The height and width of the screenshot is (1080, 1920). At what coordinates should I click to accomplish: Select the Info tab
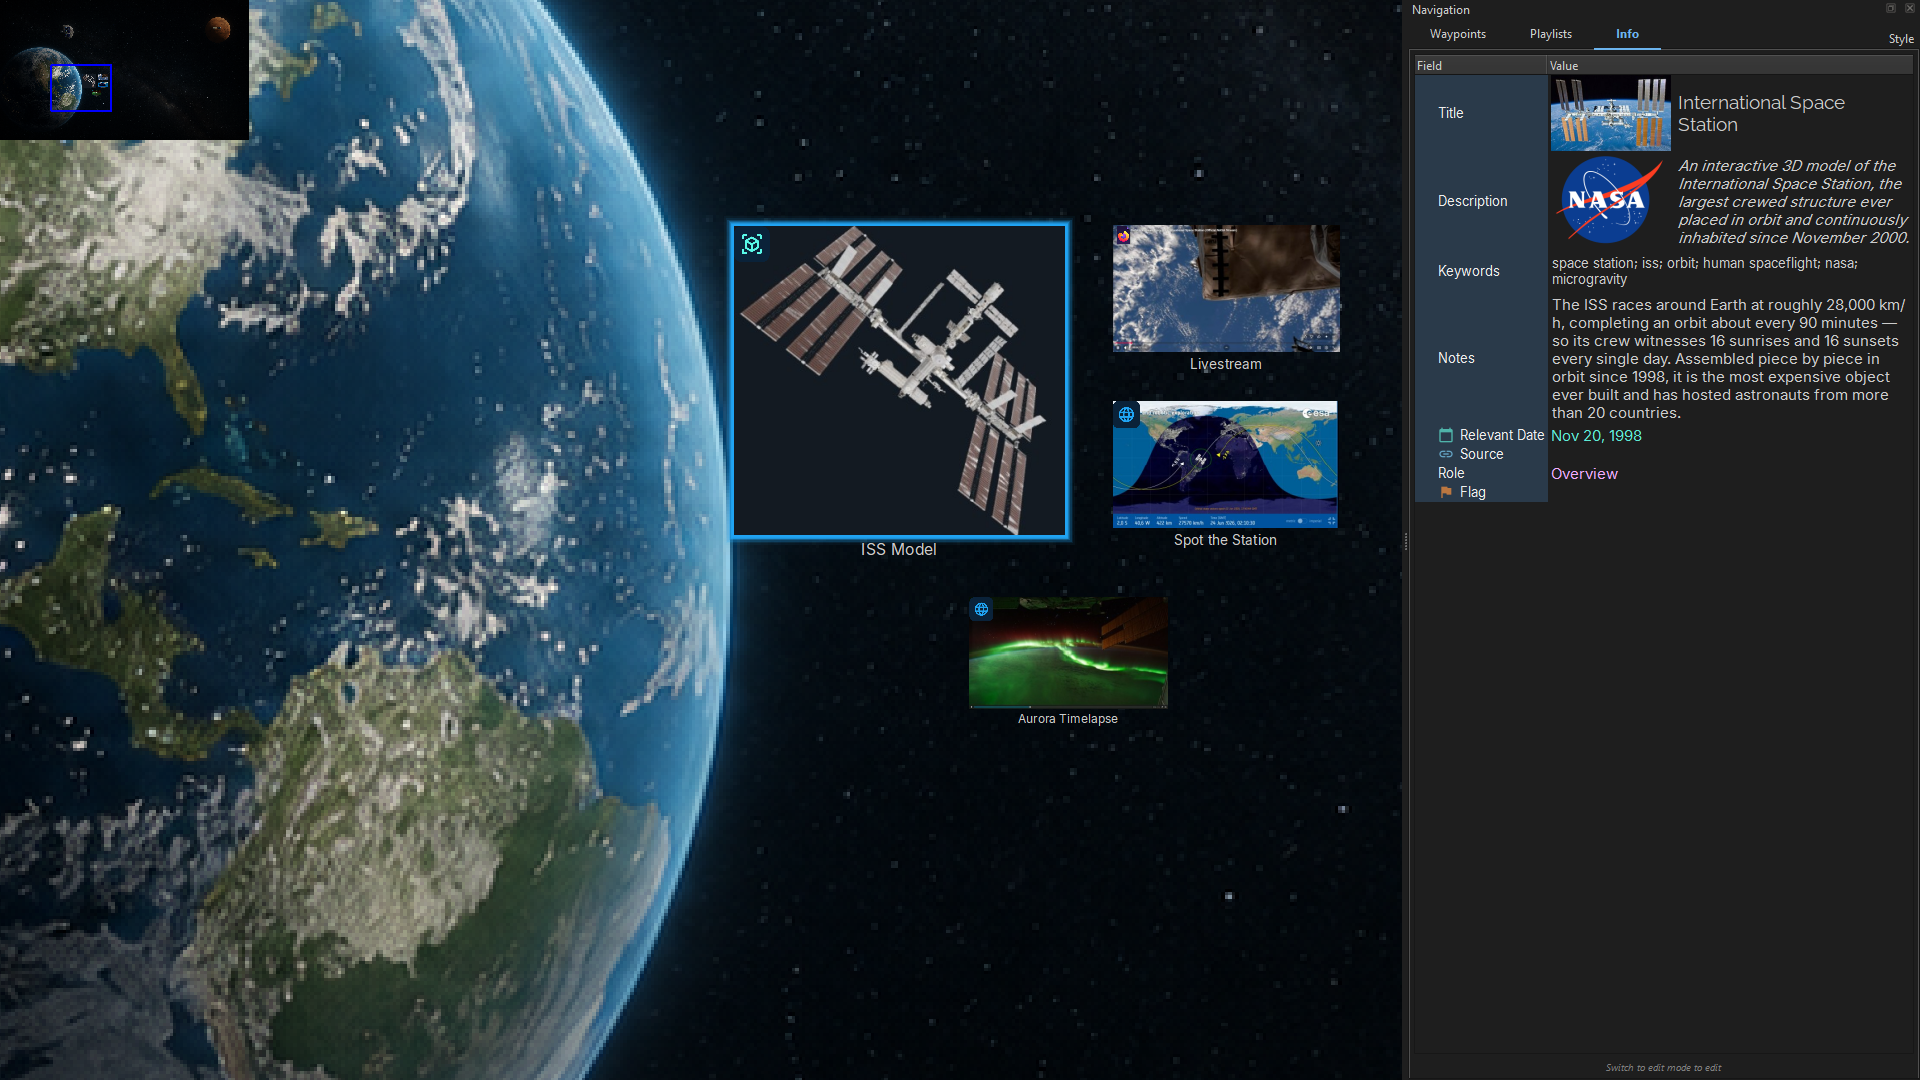pyautogui.click(x=1627, y=34)
